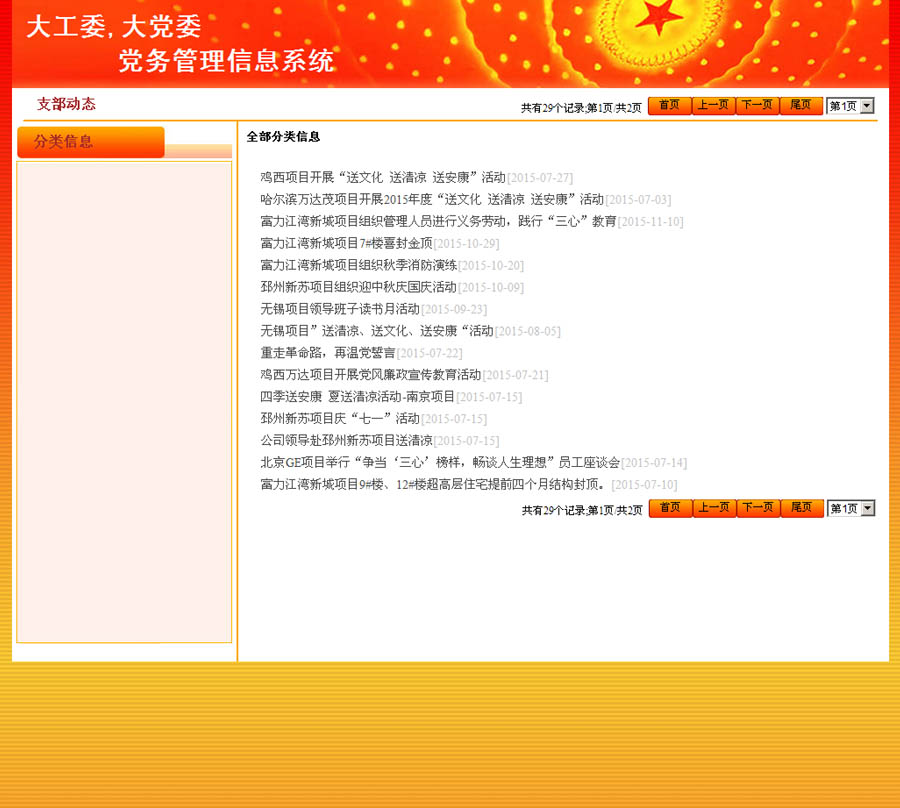Open the top 第1页 page dropdown

[x=851, y=106]
